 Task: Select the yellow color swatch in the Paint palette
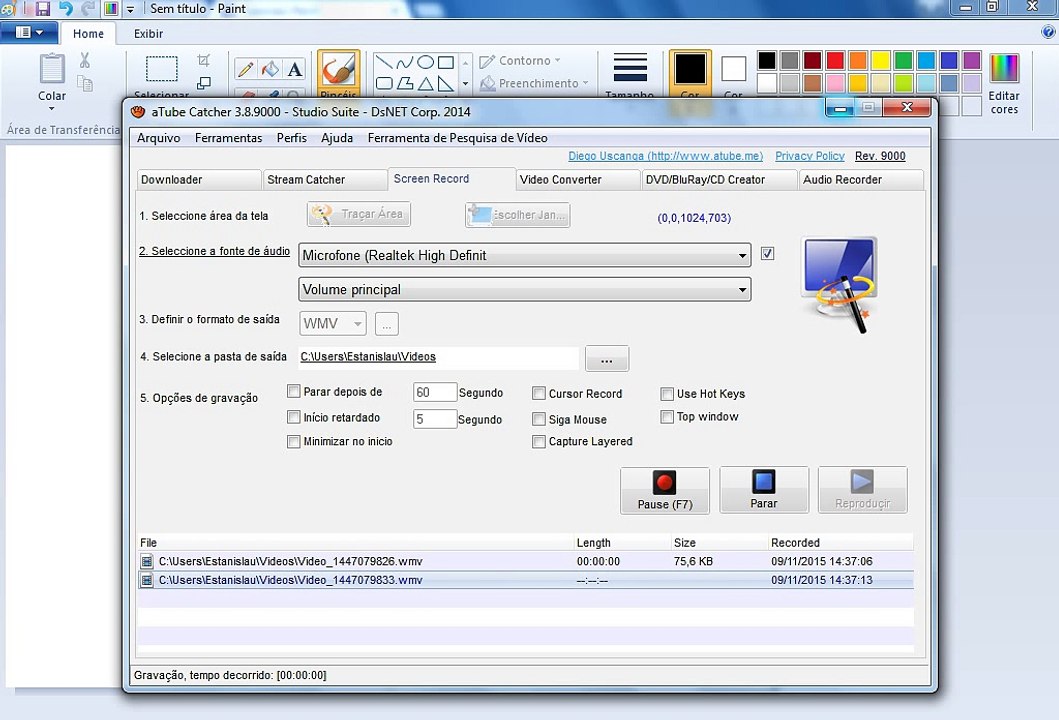point(881,61)
